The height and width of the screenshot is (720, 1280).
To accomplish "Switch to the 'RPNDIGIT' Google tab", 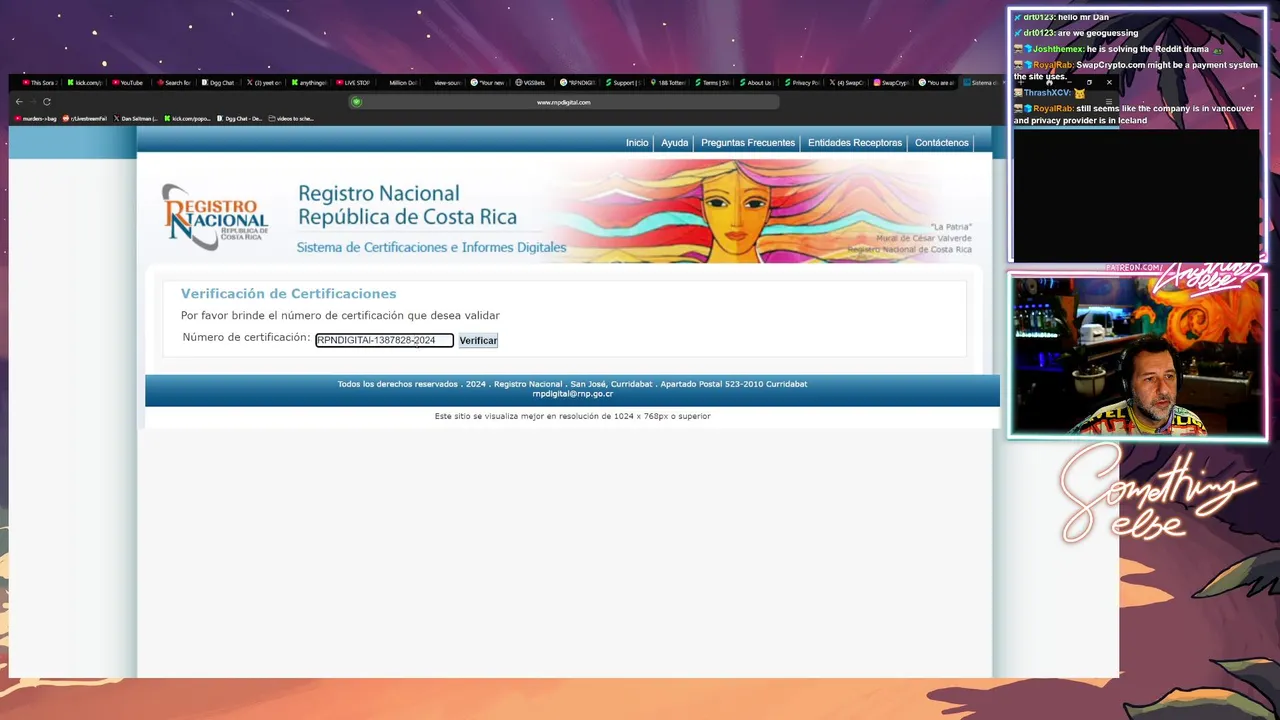I will click(x=577, y=83).
